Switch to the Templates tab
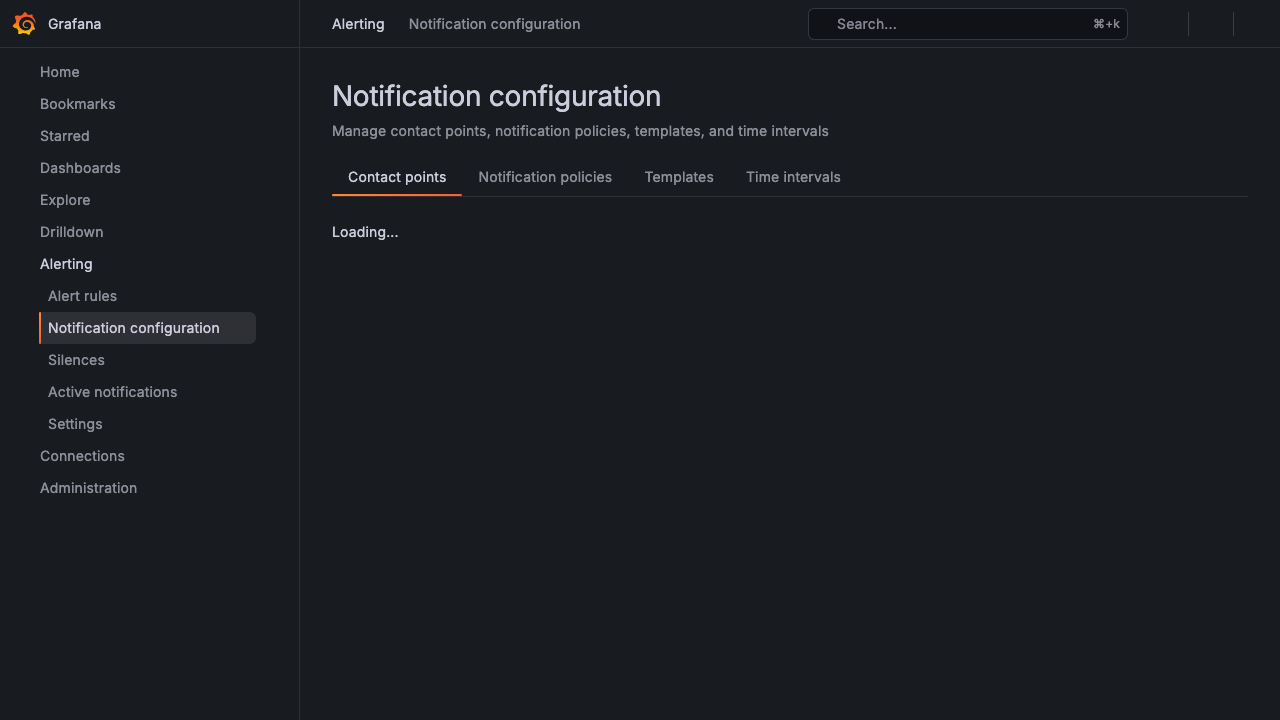 679,177
